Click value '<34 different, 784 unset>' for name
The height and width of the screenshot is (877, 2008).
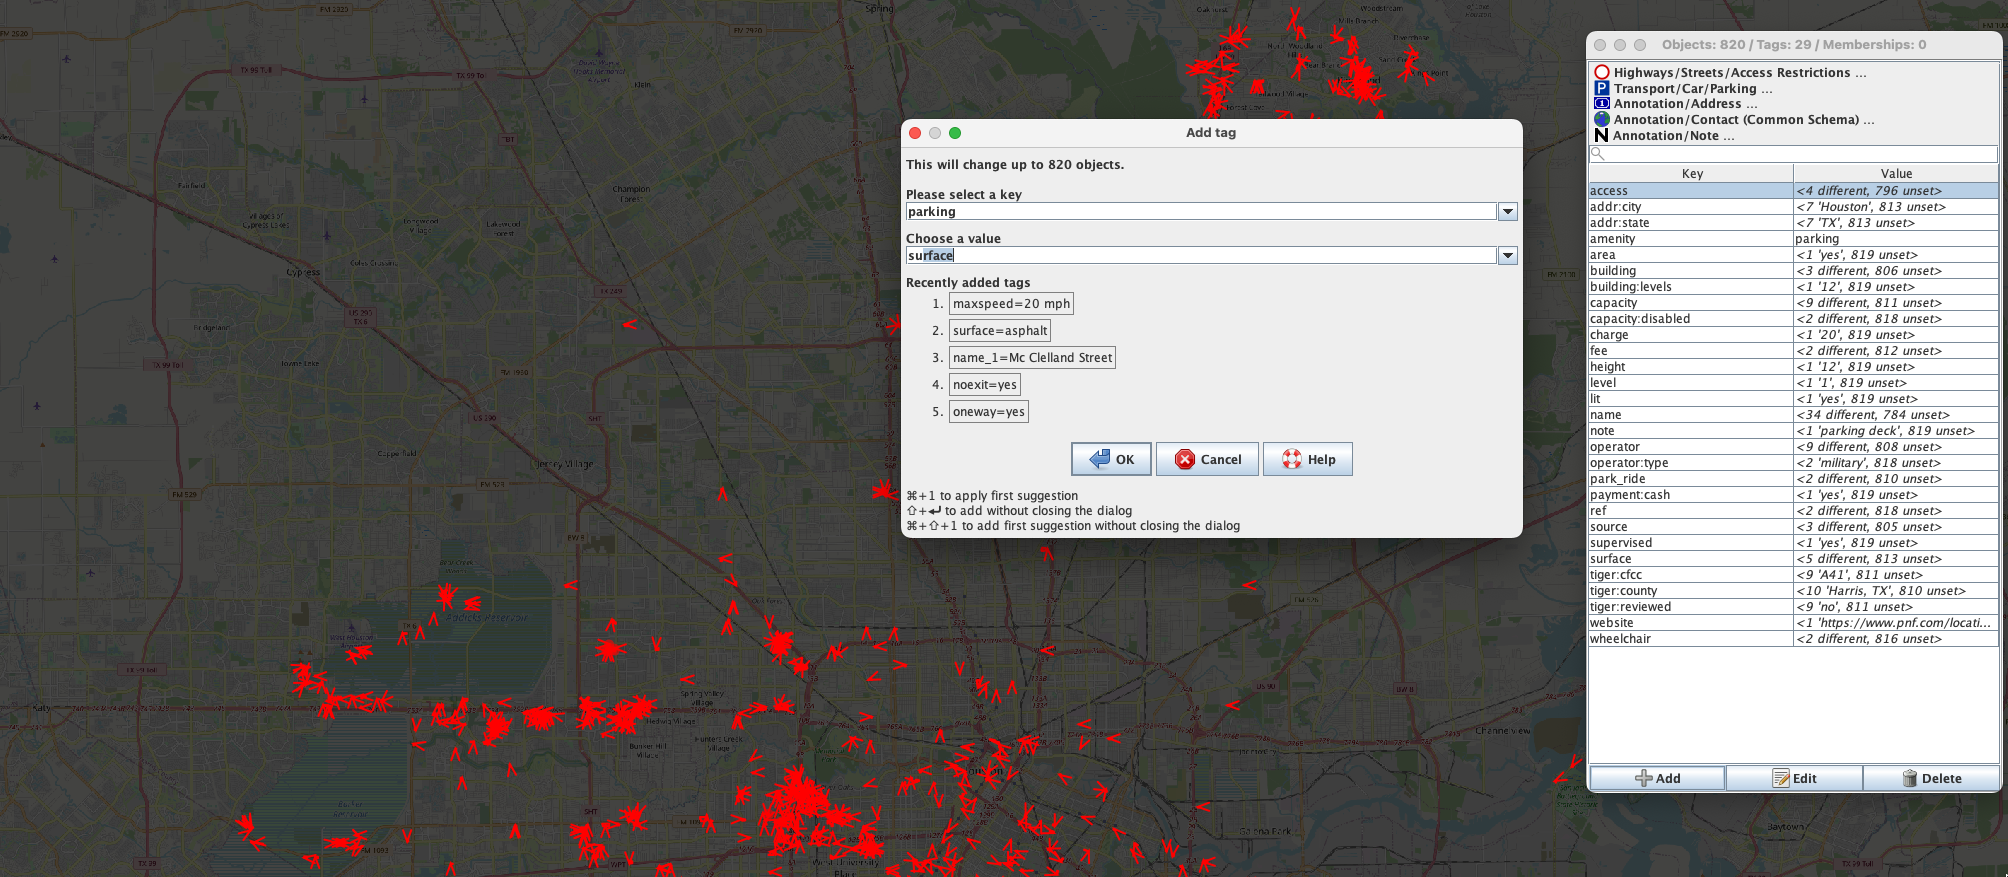[1896, 415]
